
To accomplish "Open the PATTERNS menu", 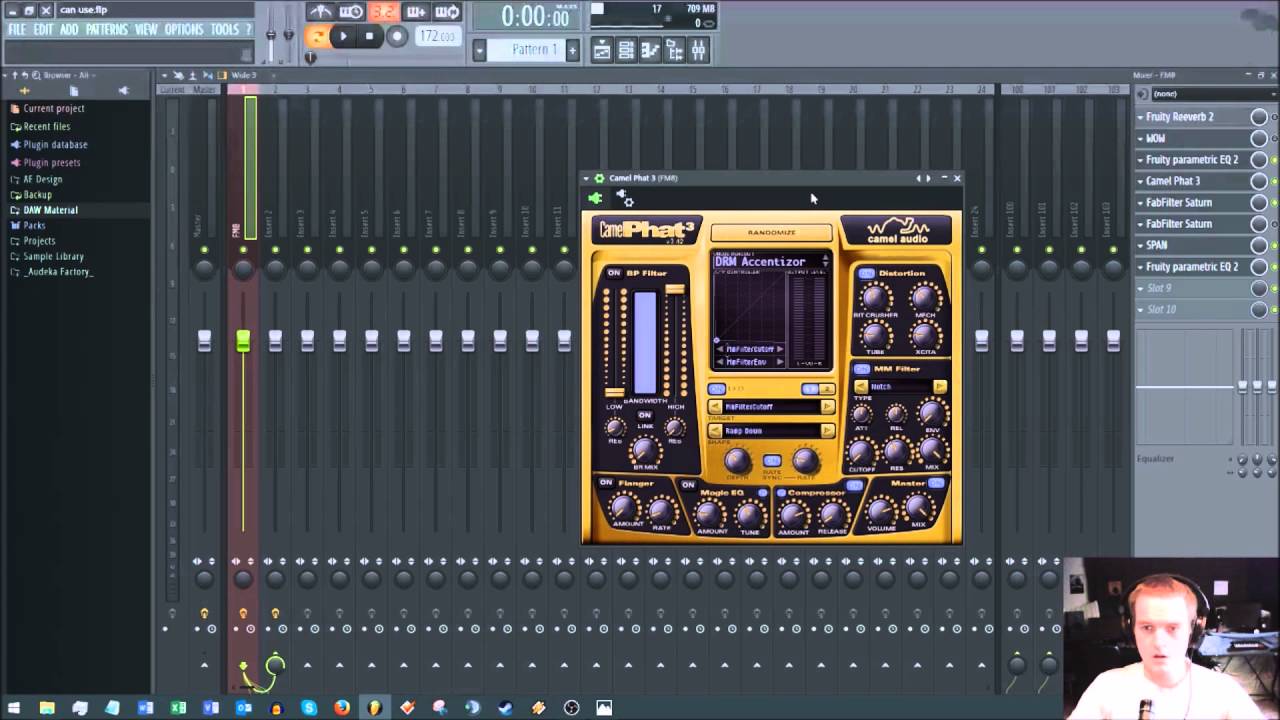I will coord(107,30).
